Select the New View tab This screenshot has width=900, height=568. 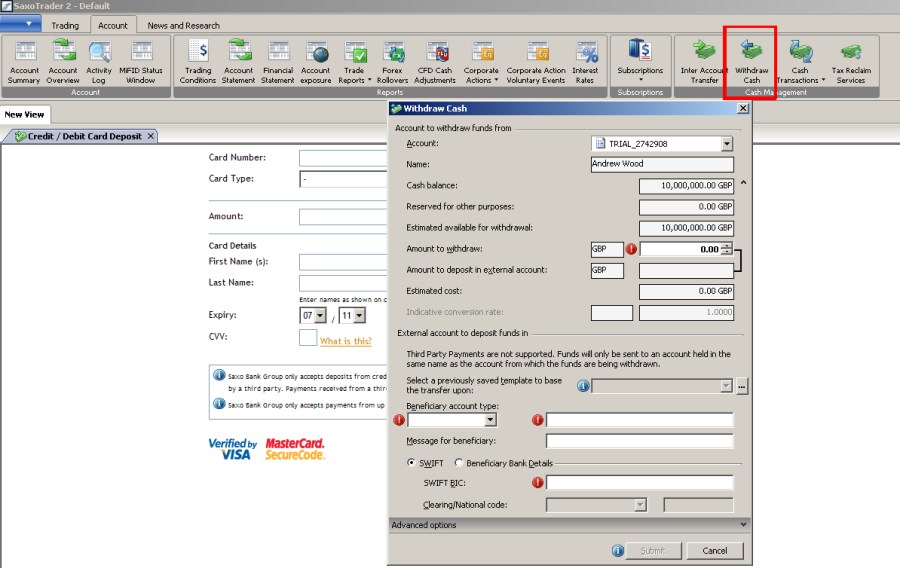pos(25,115)
